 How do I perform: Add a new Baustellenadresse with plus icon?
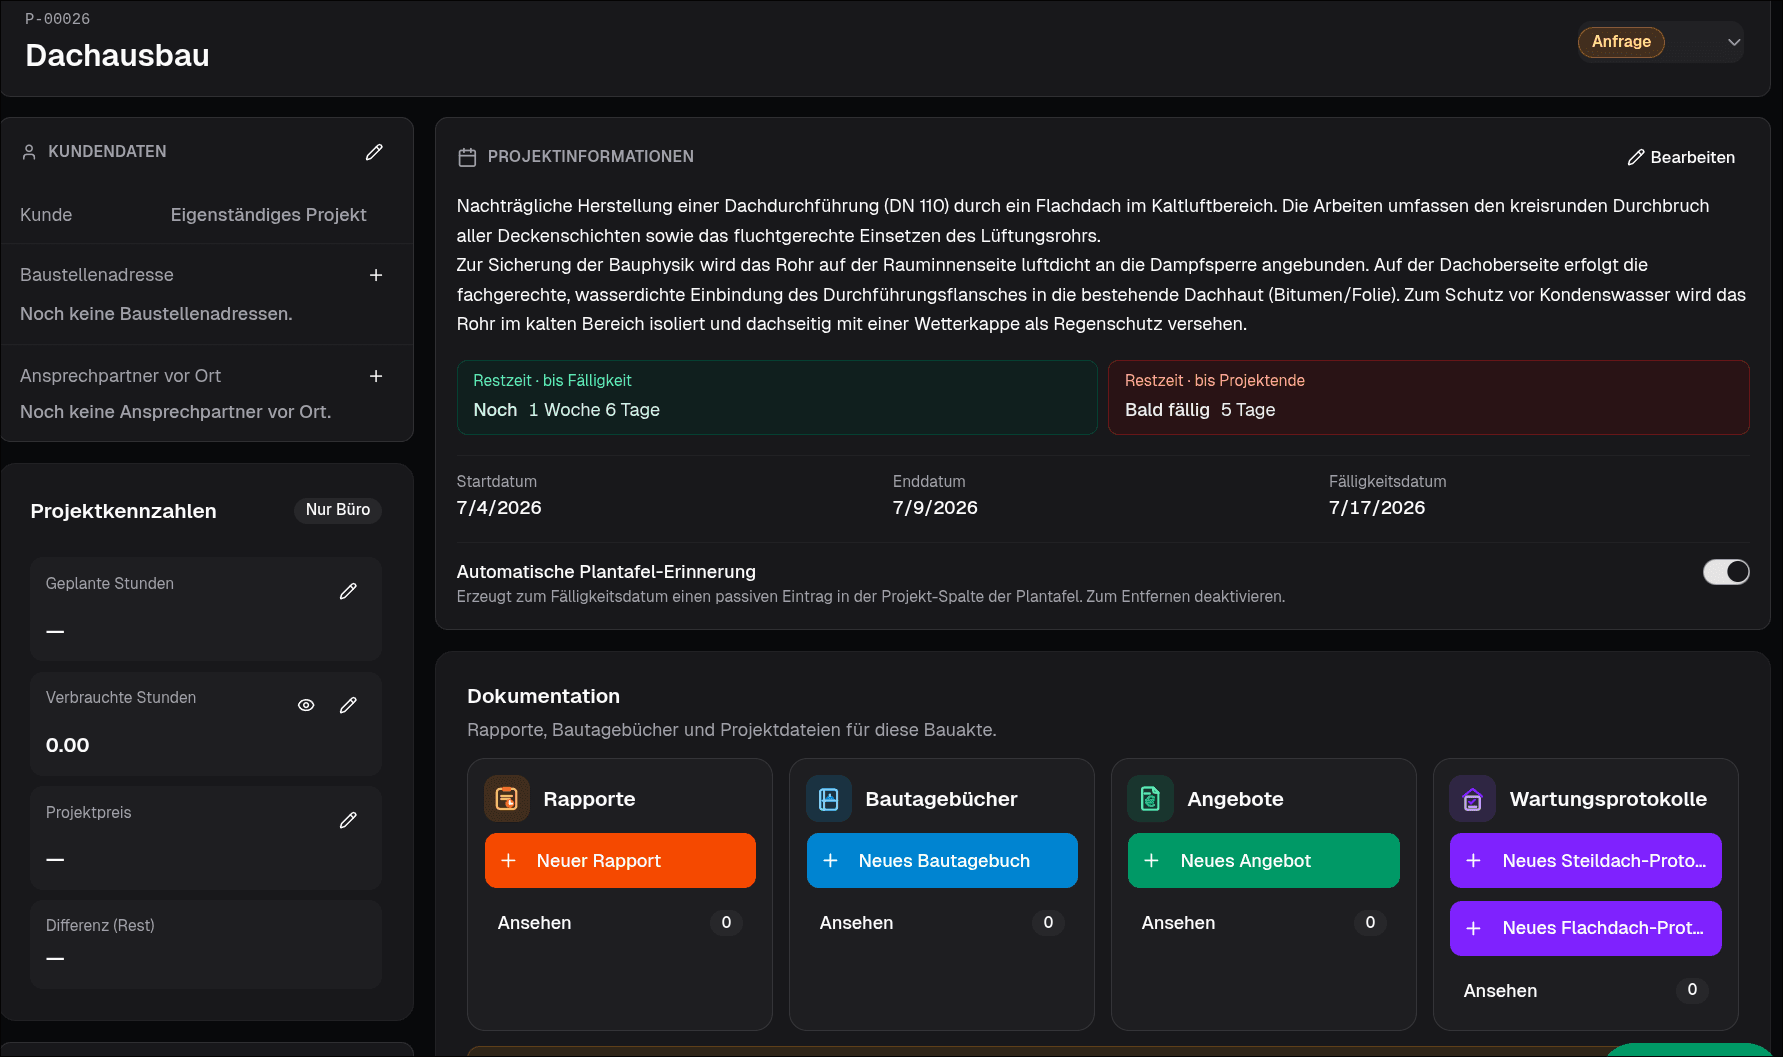tap(376, 275)
